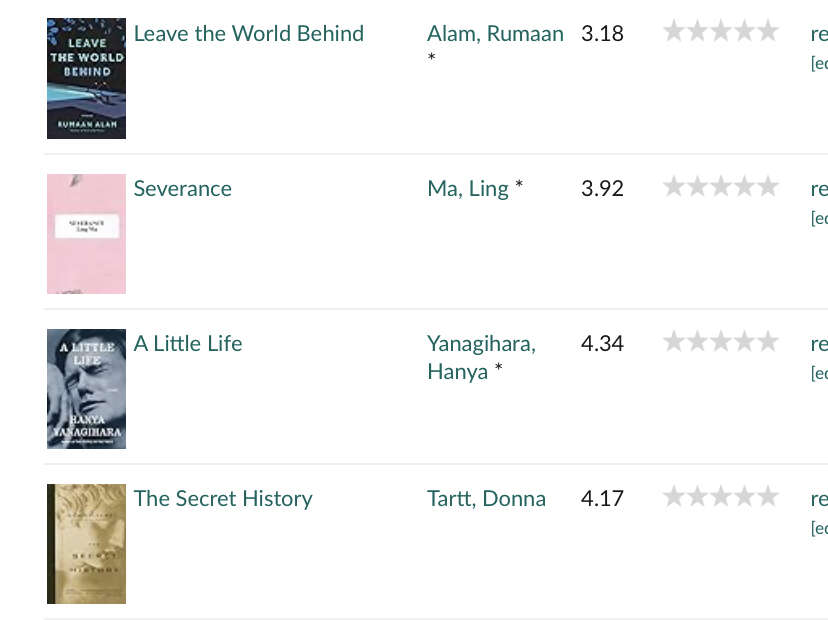Open A Little Life cover image
The height and width of the screenshot is (620, 828).
click(87, 389)
